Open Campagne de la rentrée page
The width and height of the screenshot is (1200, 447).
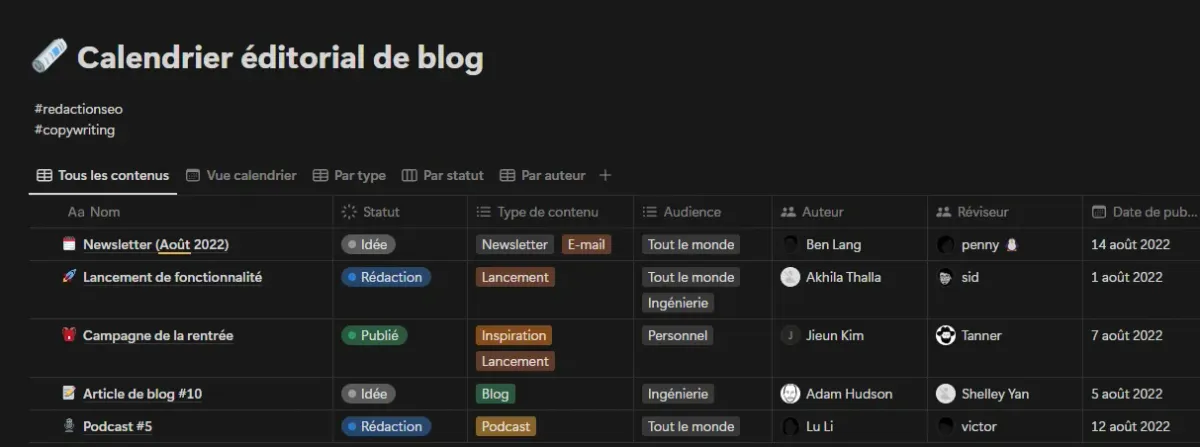(158, 336)
